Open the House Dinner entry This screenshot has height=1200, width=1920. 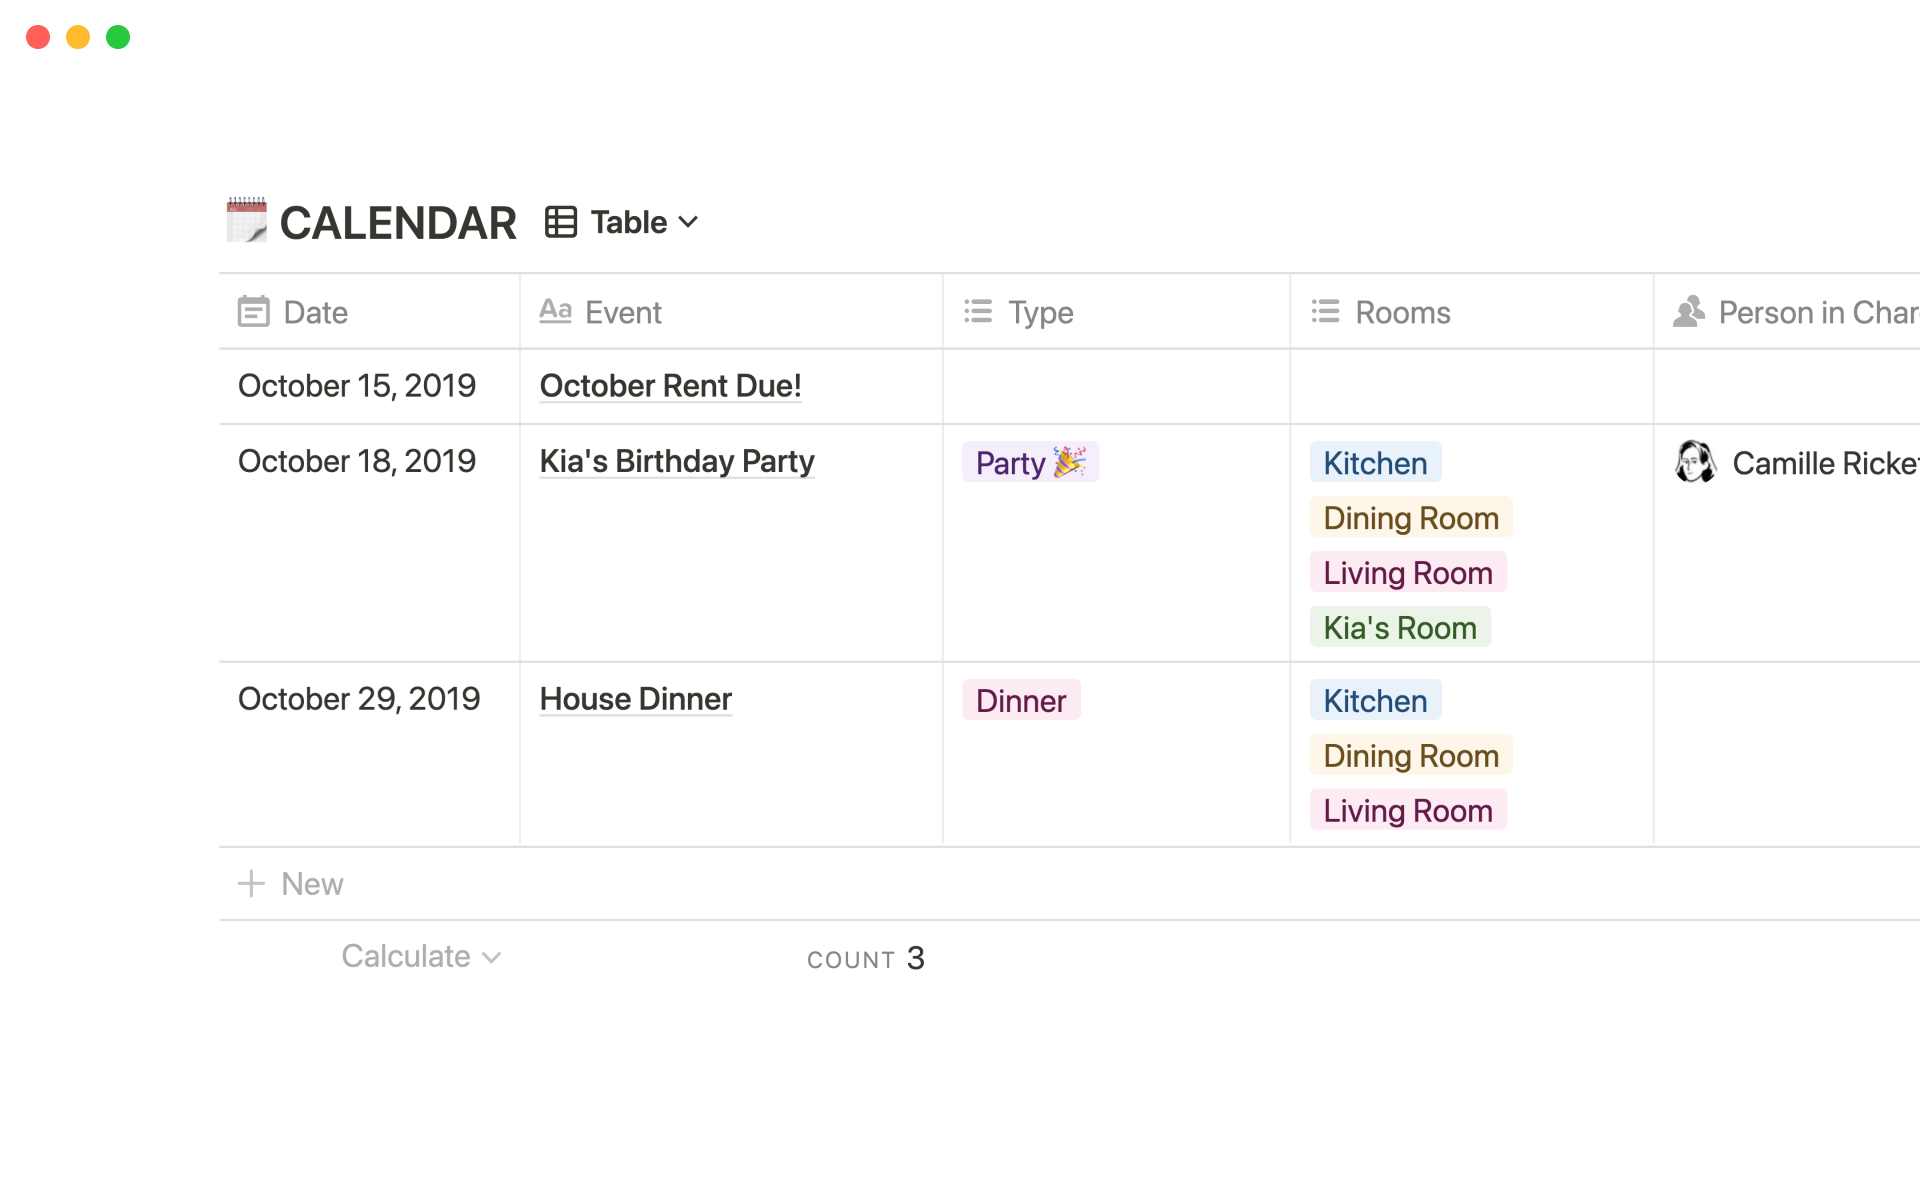pos(636,699)
